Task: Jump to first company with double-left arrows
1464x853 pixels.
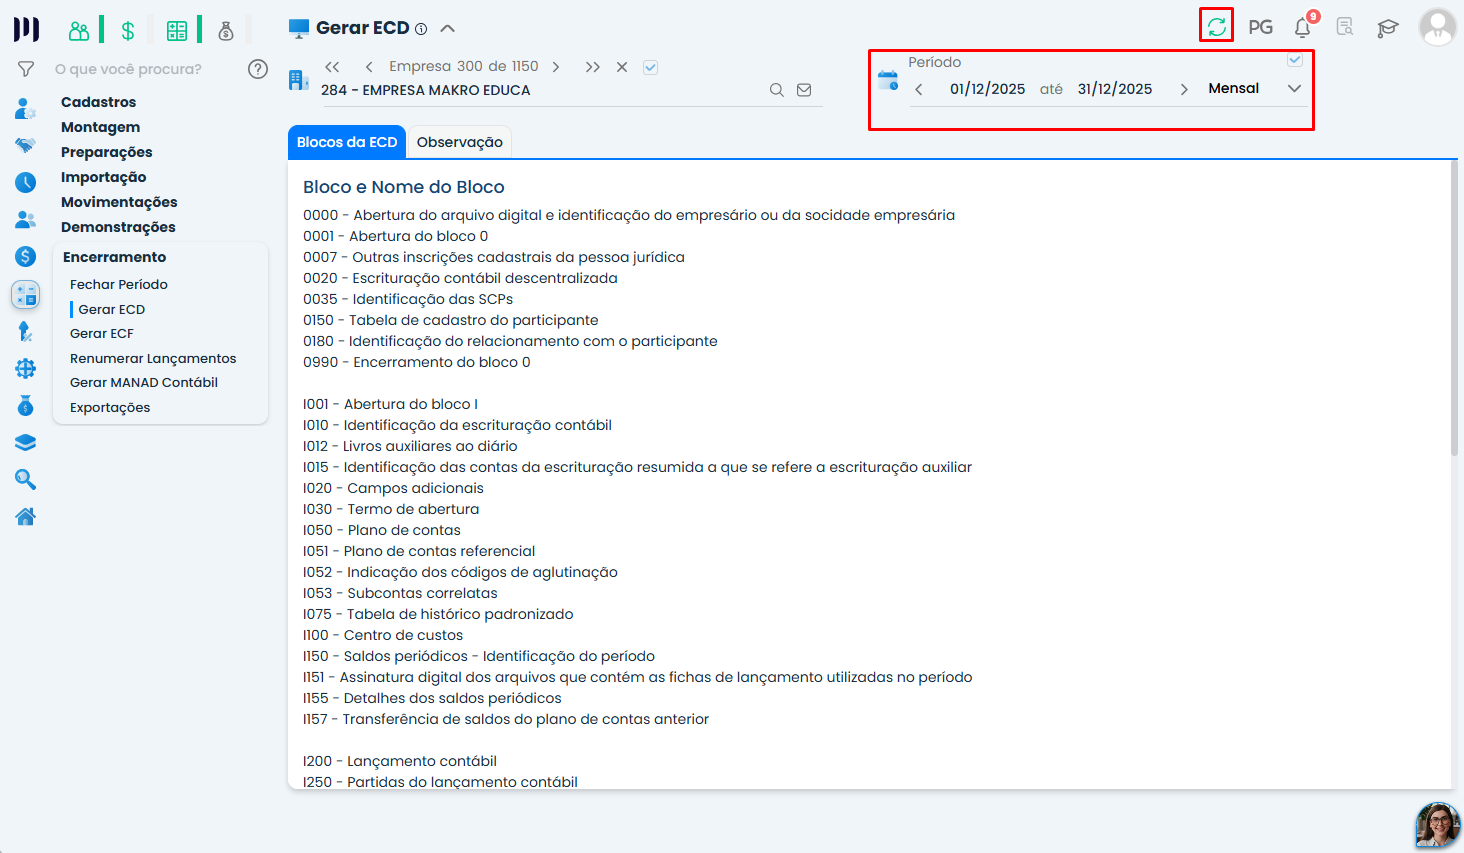Action: click(332, 67)
